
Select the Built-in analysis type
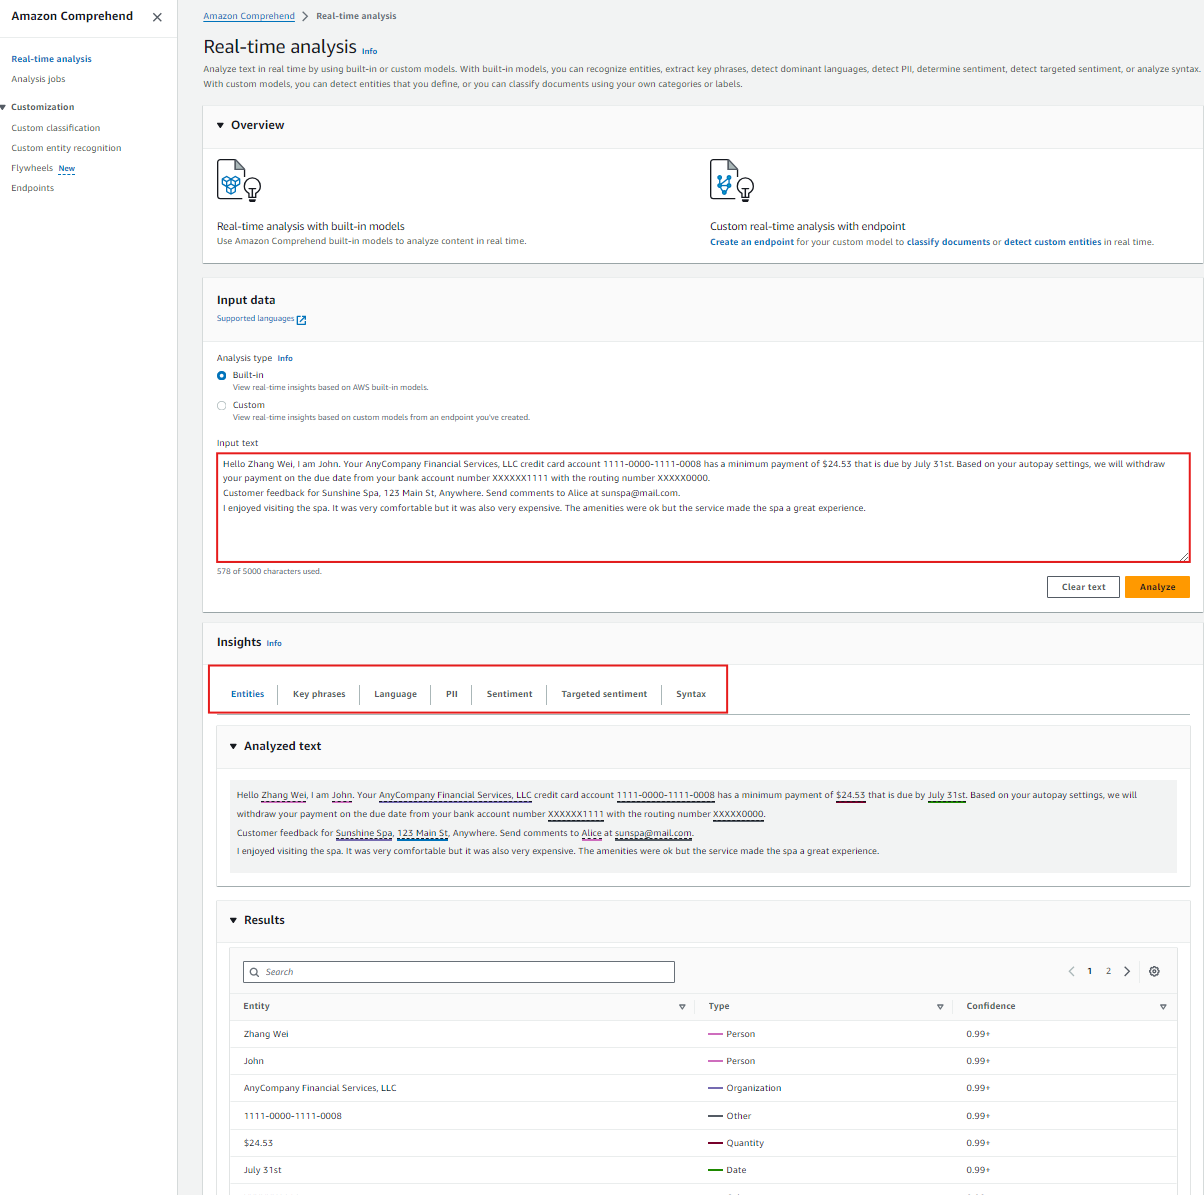[x=222, y=376]
